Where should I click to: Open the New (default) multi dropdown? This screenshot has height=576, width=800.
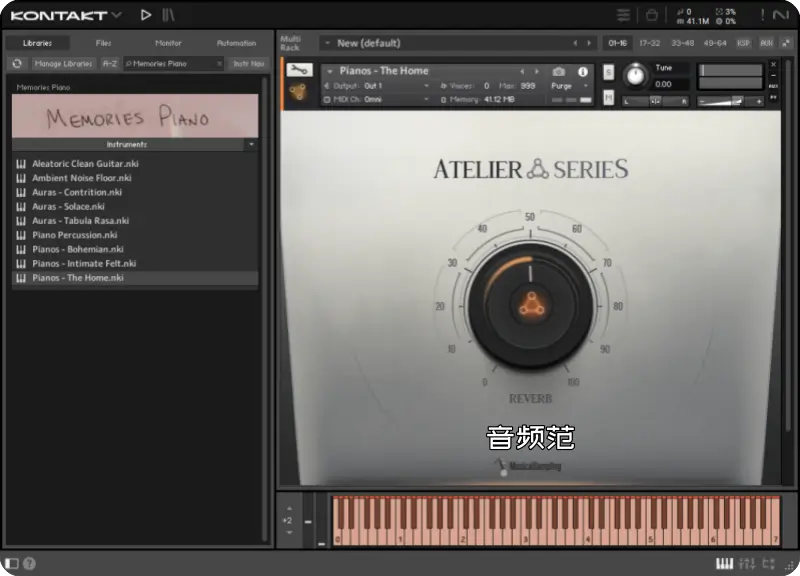pos(327,43)
